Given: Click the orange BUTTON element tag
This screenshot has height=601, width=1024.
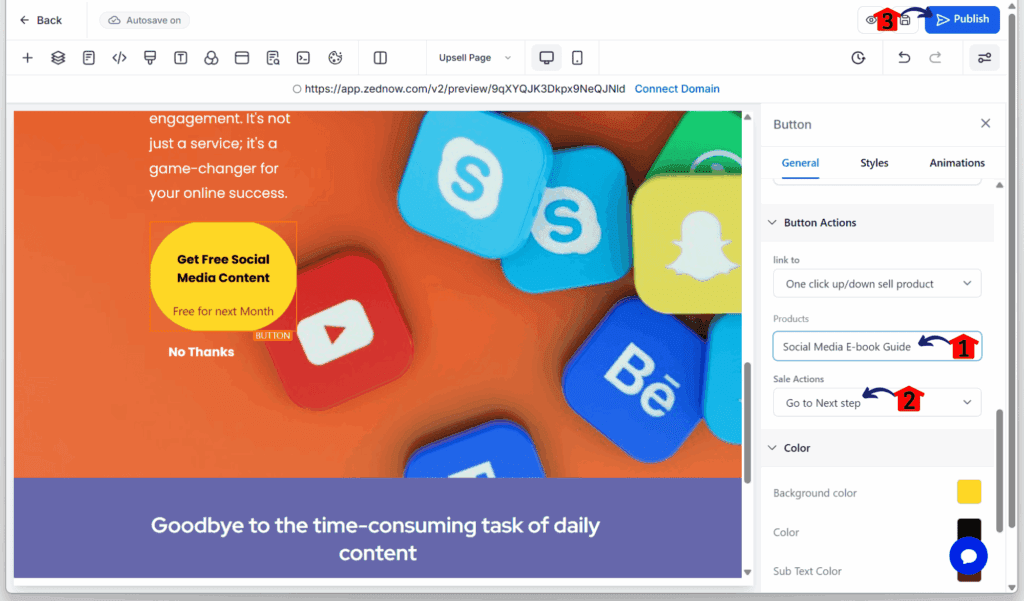Looking at the screenshot, I should (273, 336).
